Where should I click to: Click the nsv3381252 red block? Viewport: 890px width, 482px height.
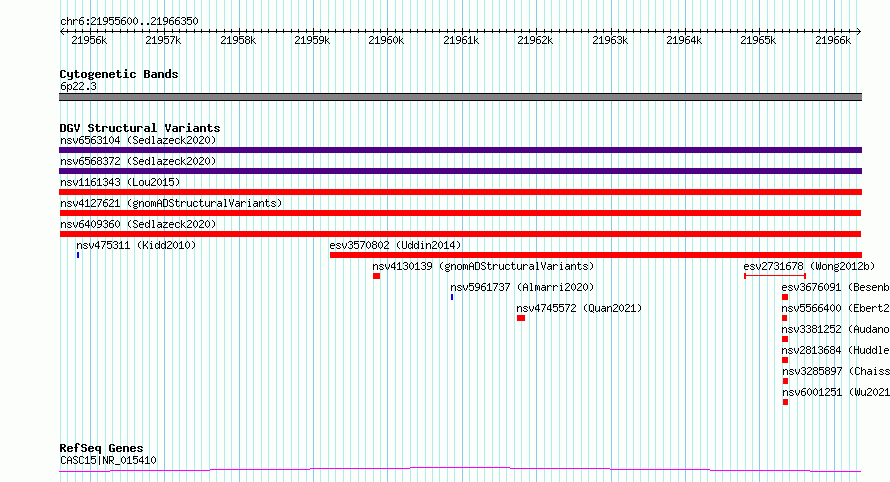tap(785, 339)
